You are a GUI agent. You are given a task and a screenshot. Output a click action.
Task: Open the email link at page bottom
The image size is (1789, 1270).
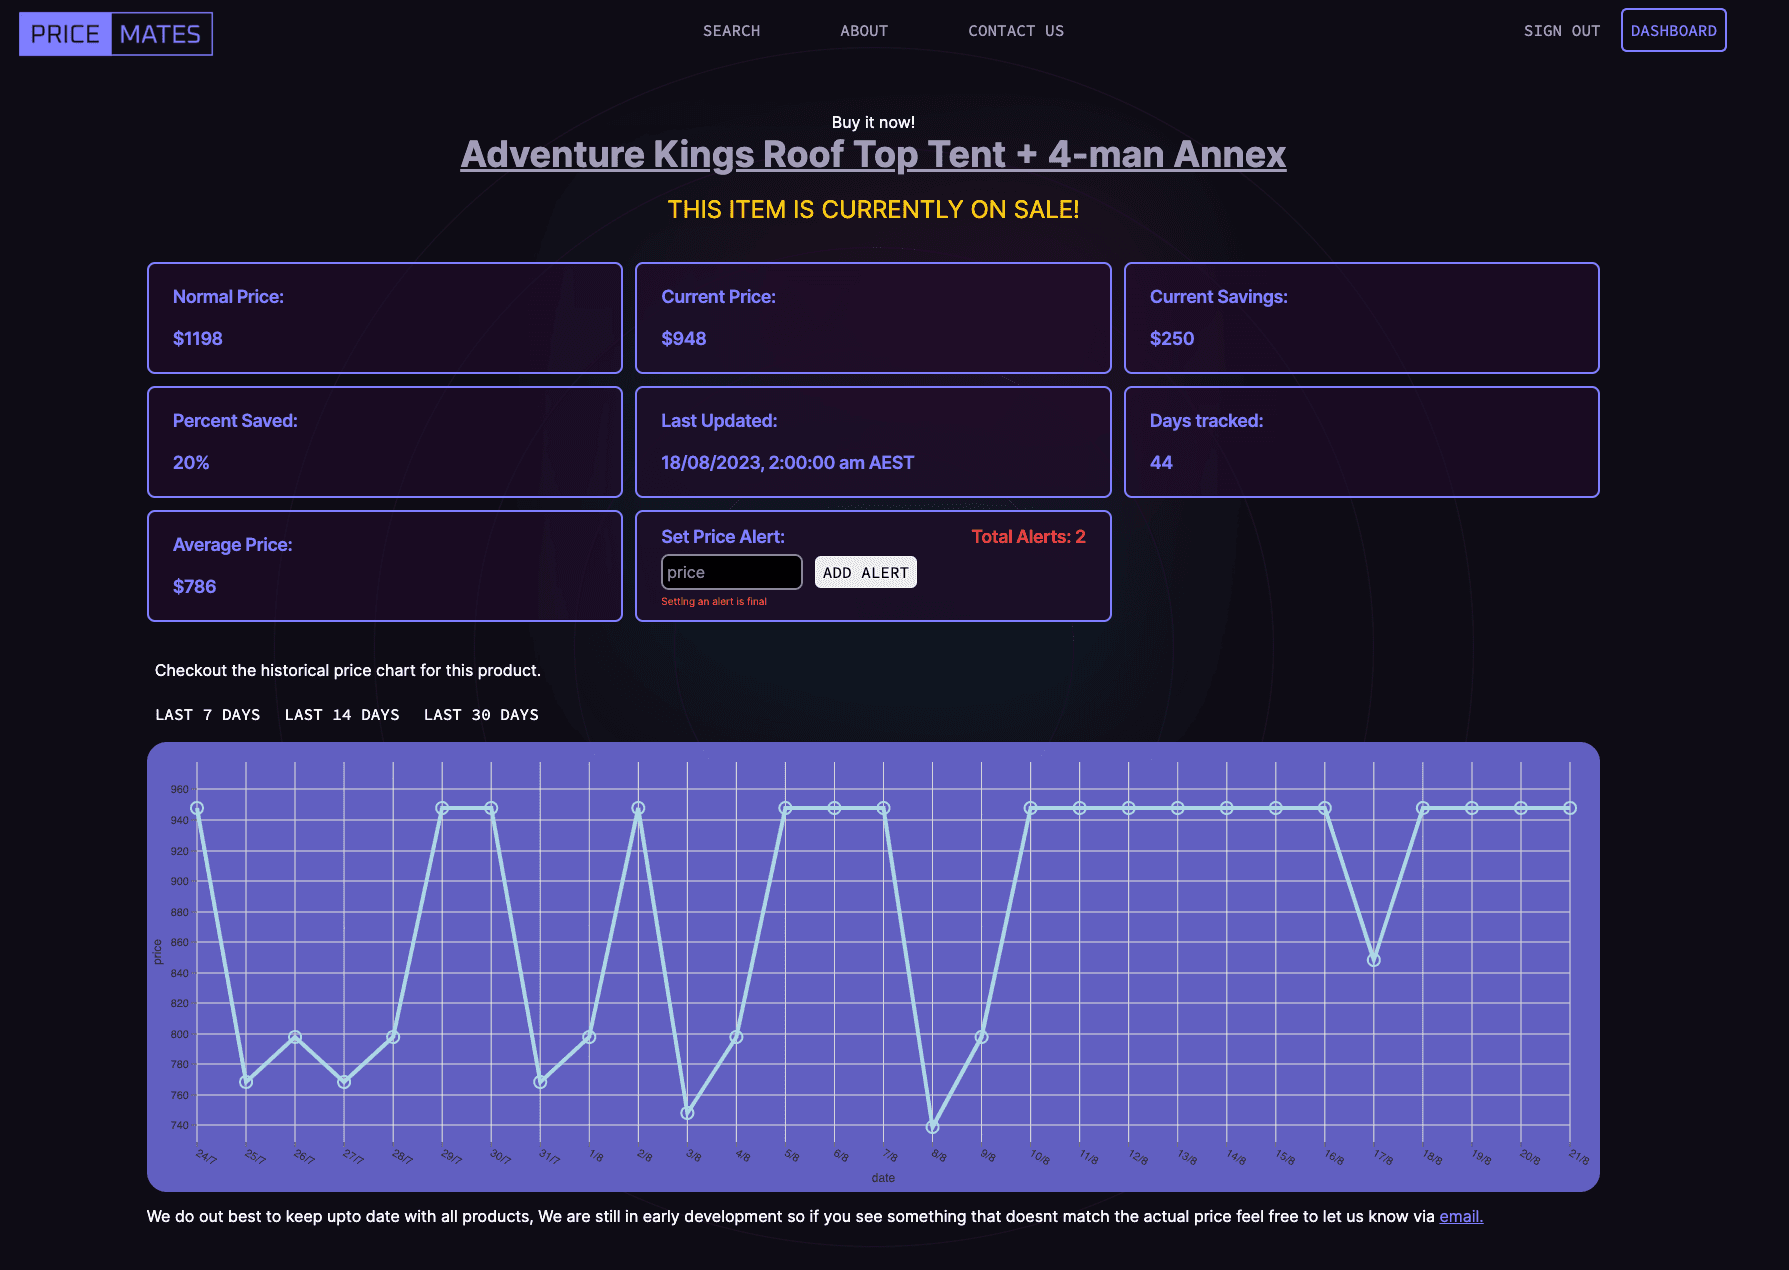point(1460,1216)
